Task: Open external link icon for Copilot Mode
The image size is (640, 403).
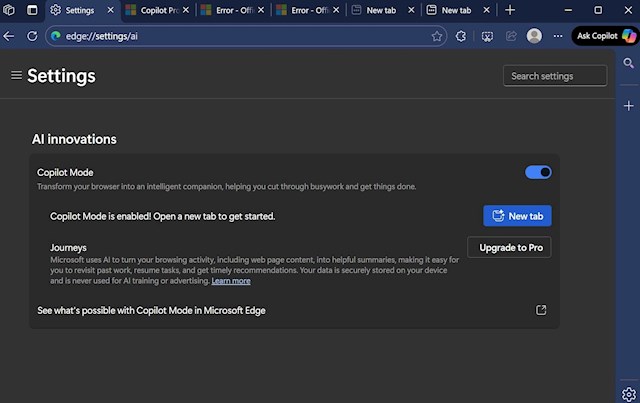Action: click(541, 310)
